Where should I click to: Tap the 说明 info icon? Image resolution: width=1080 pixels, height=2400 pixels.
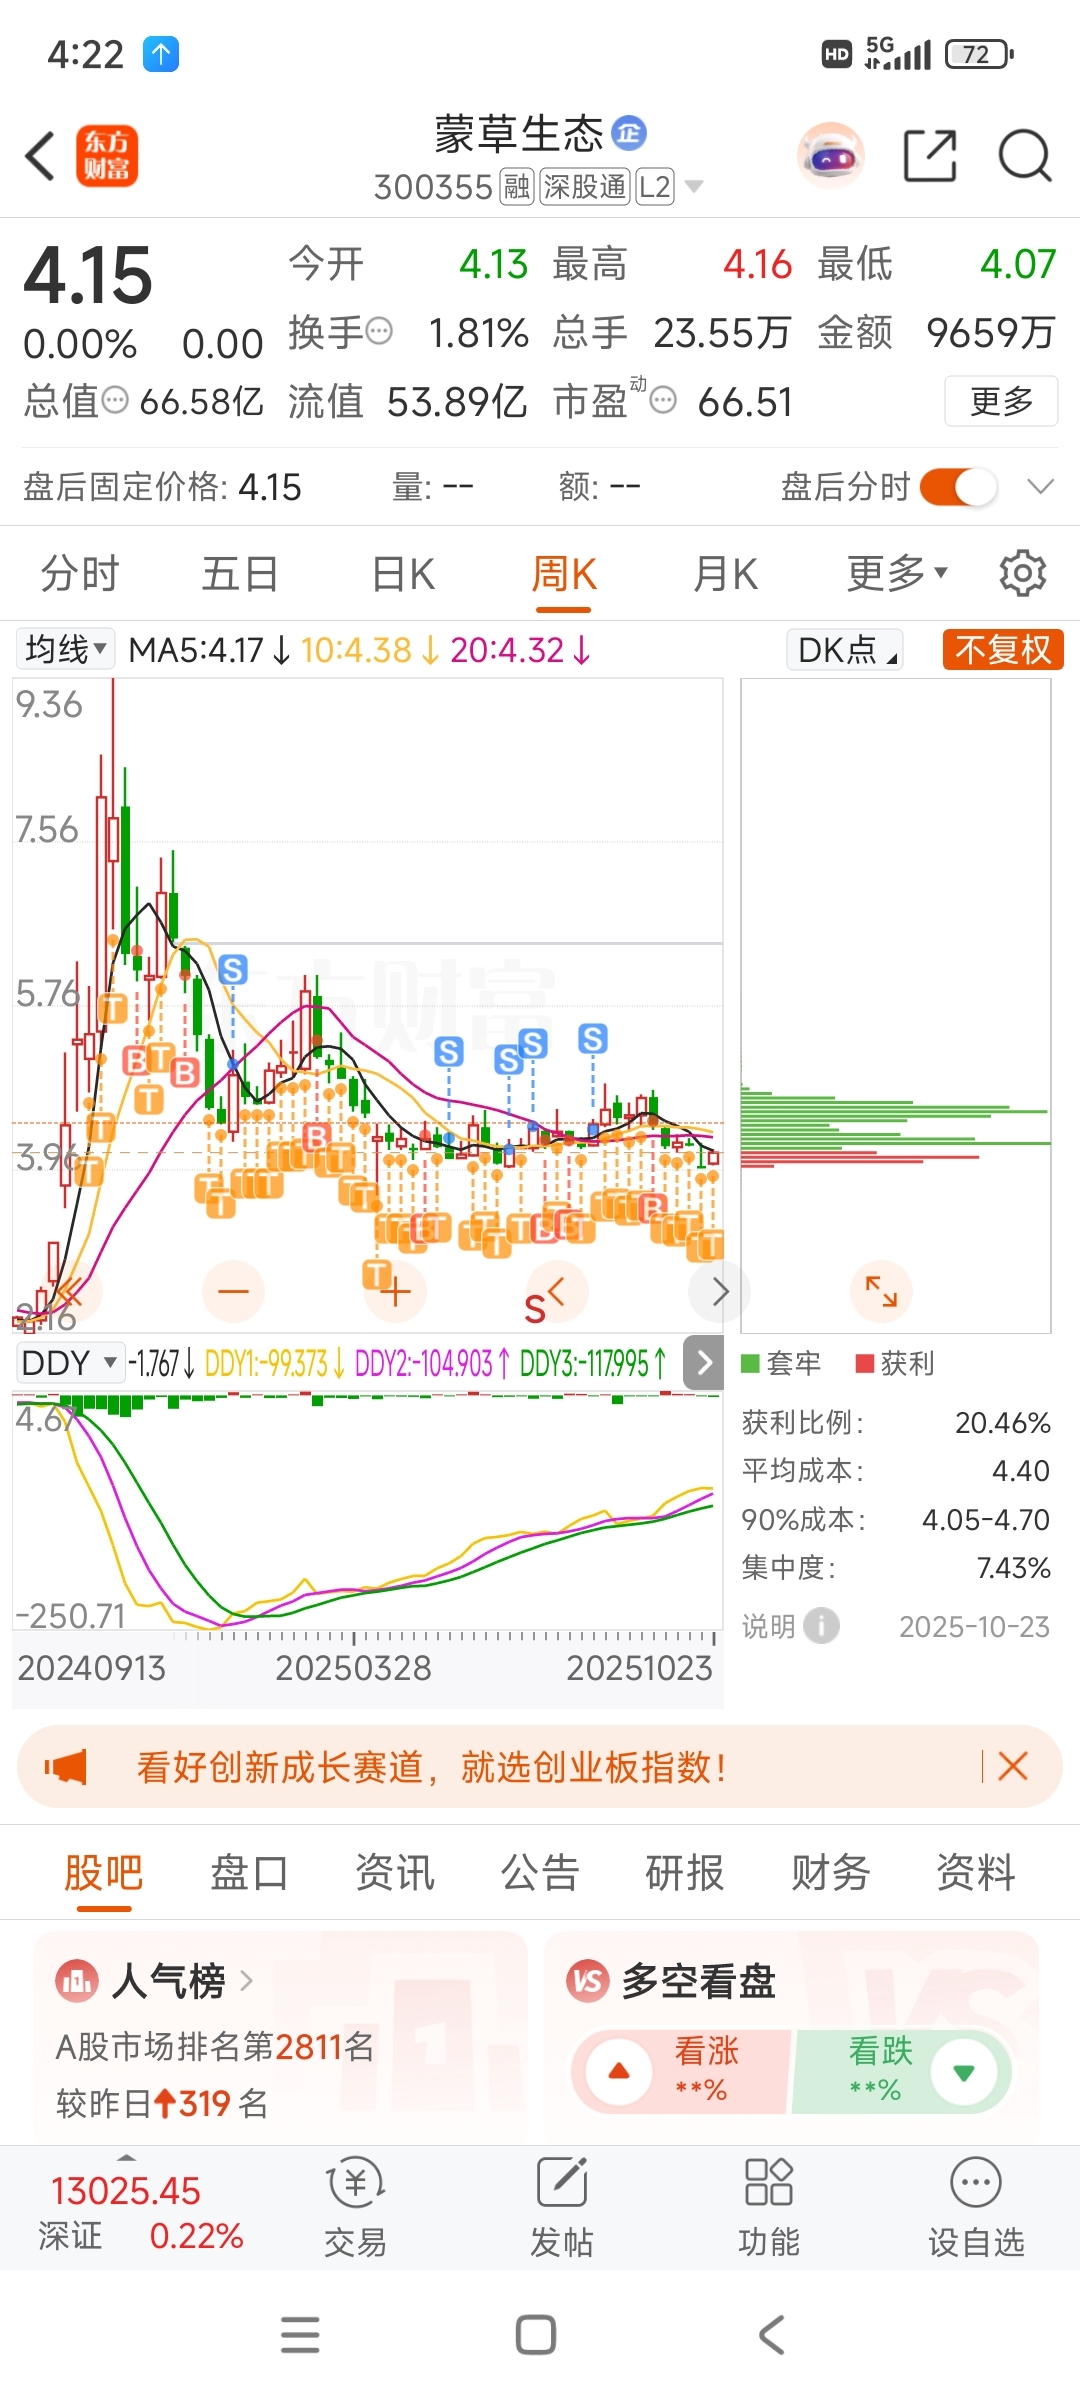[821, 1626]
